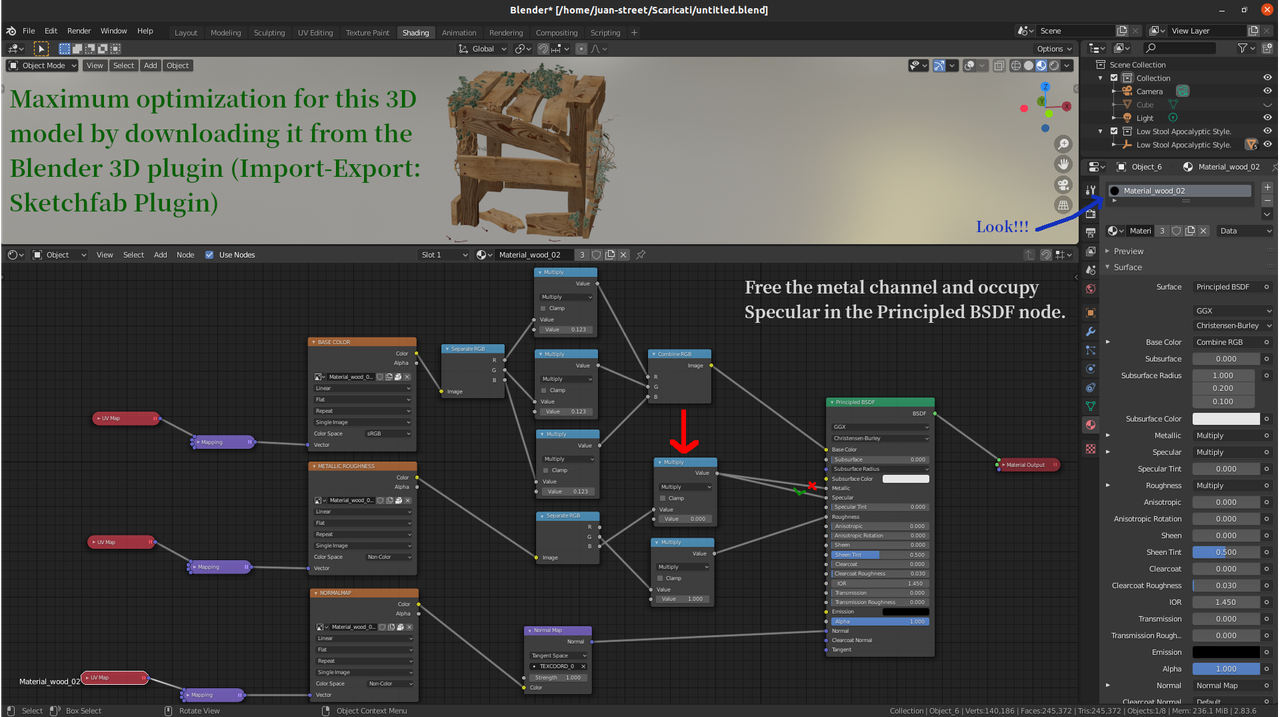Open the View Layer properties tab

coord(1090,251)
